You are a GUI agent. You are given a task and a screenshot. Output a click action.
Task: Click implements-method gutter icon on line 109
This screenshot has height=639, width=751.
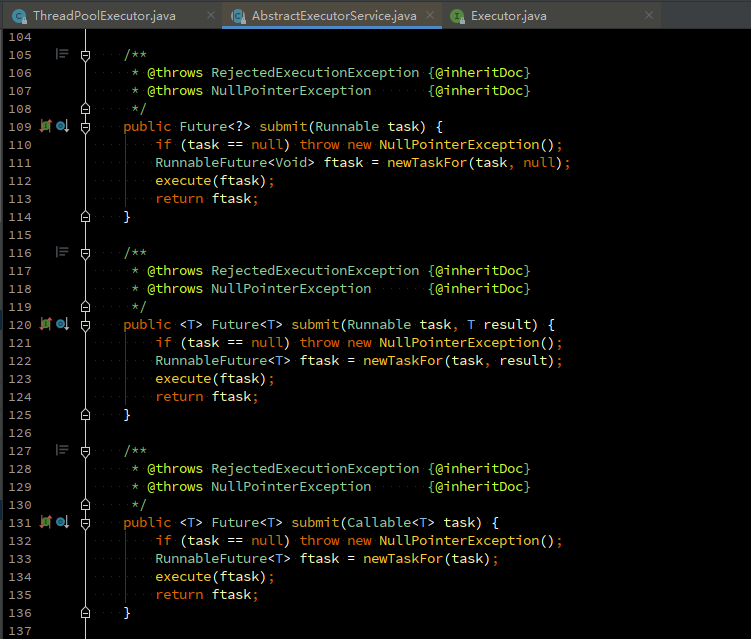pos(46,126)
